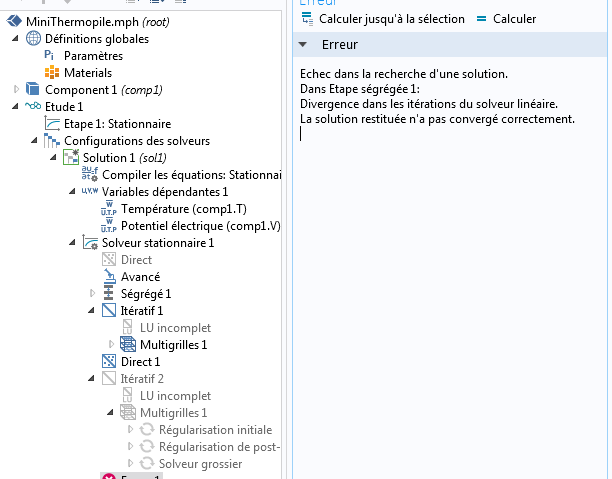Click inside the error message text area

tap(450, 250)
